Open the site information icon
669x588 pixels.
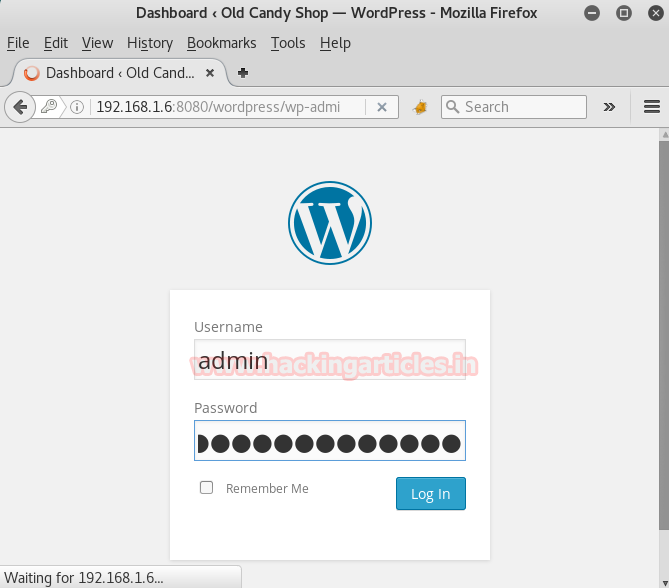pos(77,107)
